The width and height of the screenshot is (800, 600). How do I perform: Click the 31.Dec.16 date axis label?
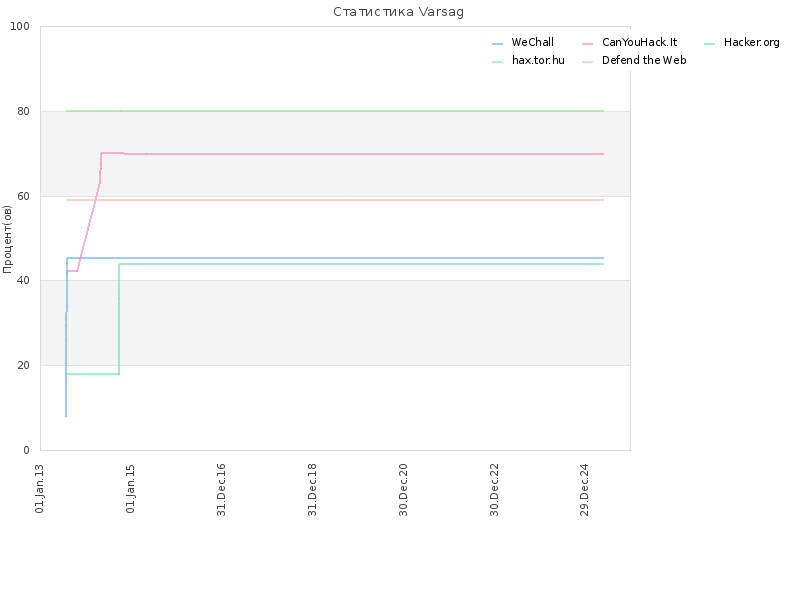221,490
